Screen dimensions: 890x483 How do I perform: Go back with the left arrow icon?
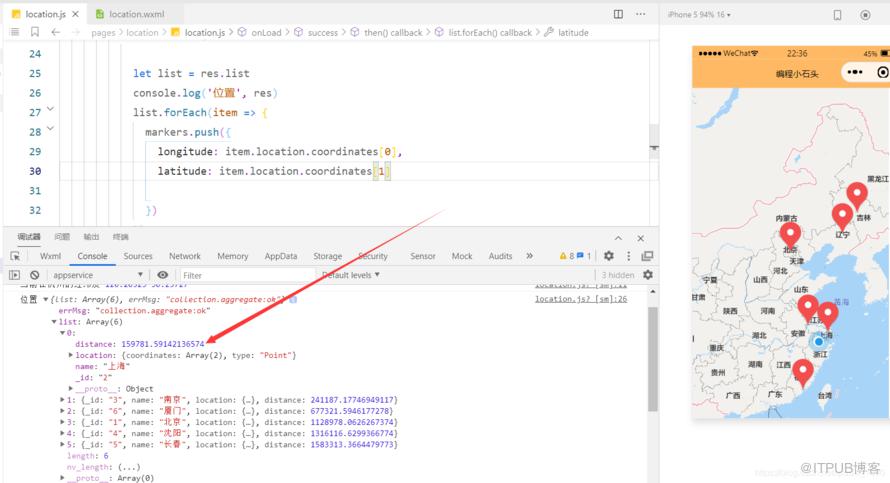click(x=55, y=32)
